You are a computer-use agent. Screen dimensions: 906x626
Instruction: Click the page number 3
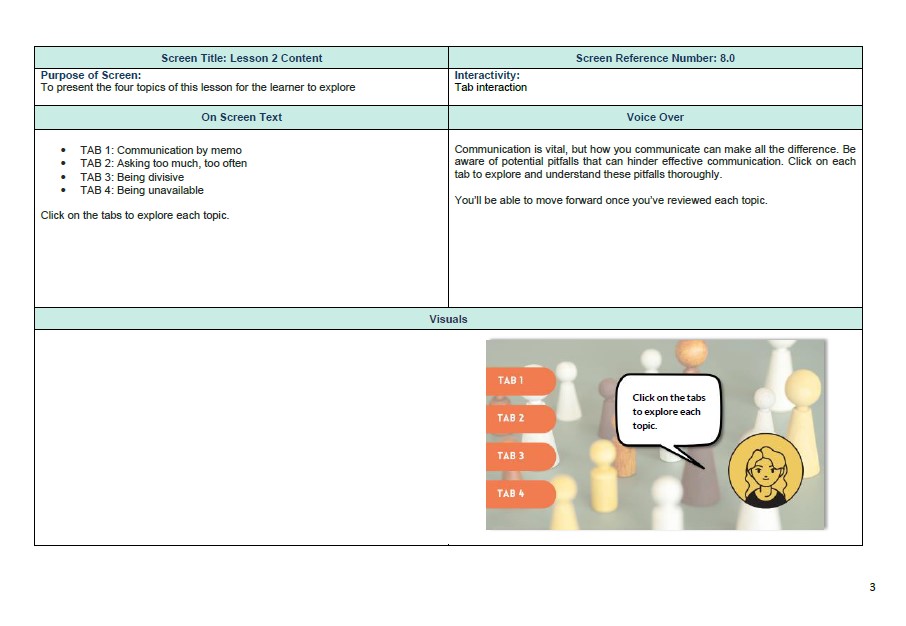click(872, 587)
